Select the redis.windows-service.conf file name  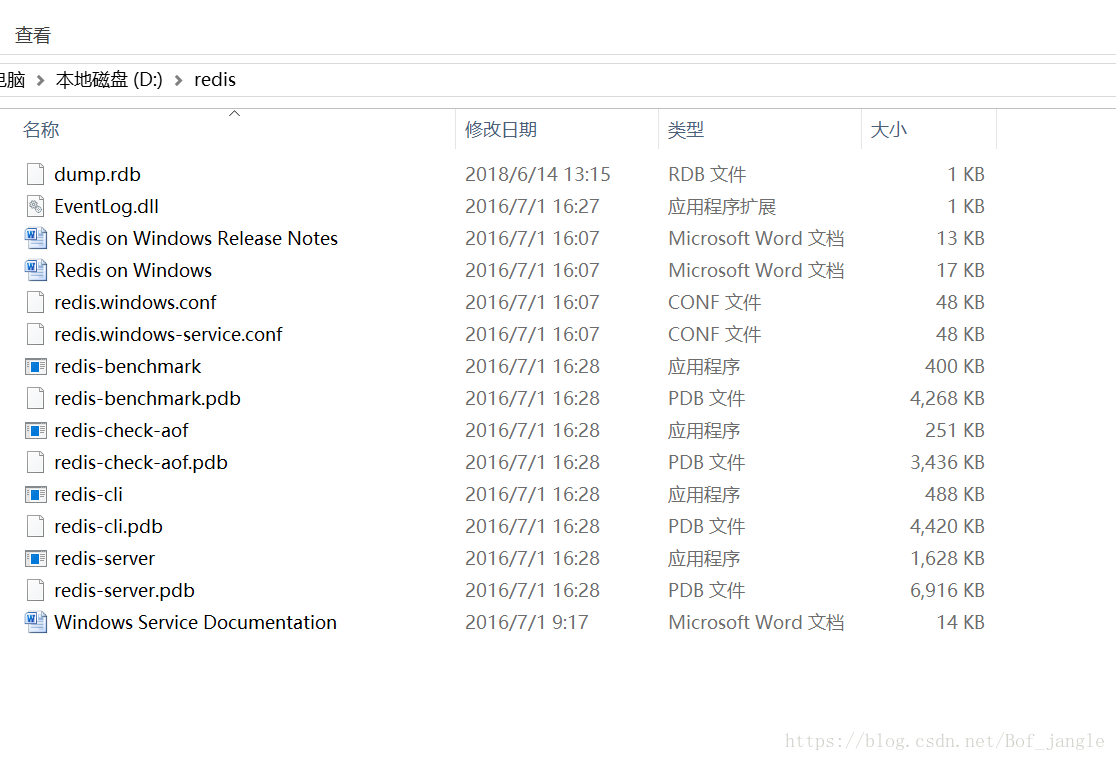pyautogui.click(x=168, y=335)
